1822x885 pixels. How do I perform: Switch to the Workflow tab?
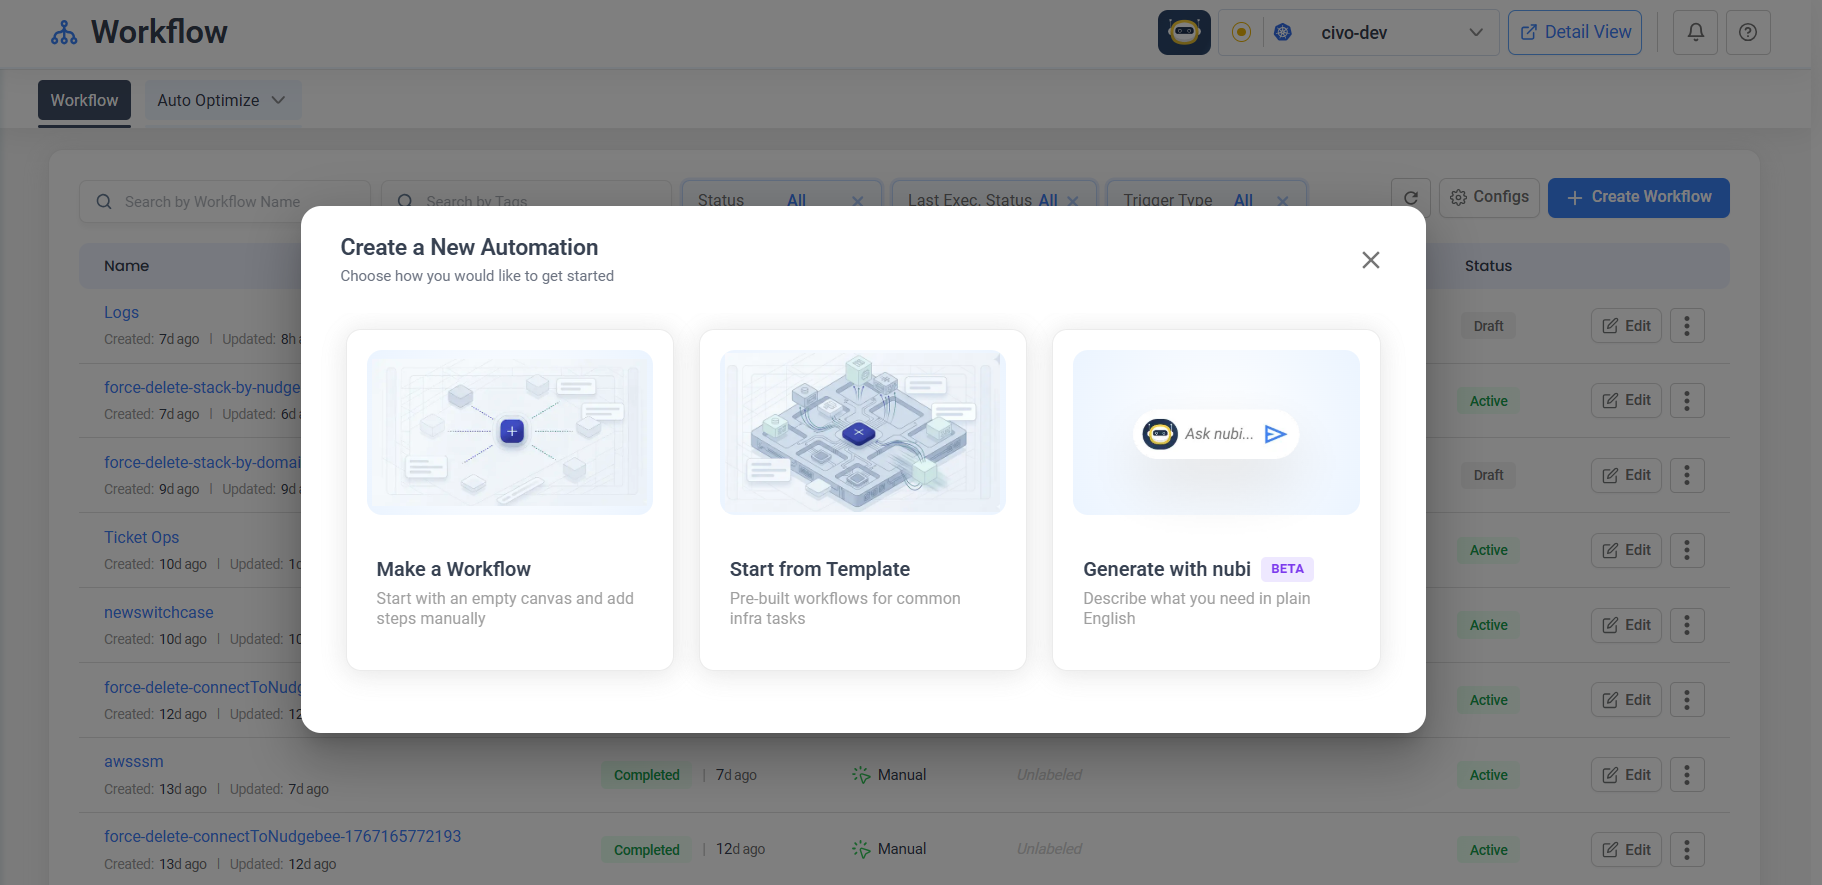pyautogui.click(x=84, y=101)
